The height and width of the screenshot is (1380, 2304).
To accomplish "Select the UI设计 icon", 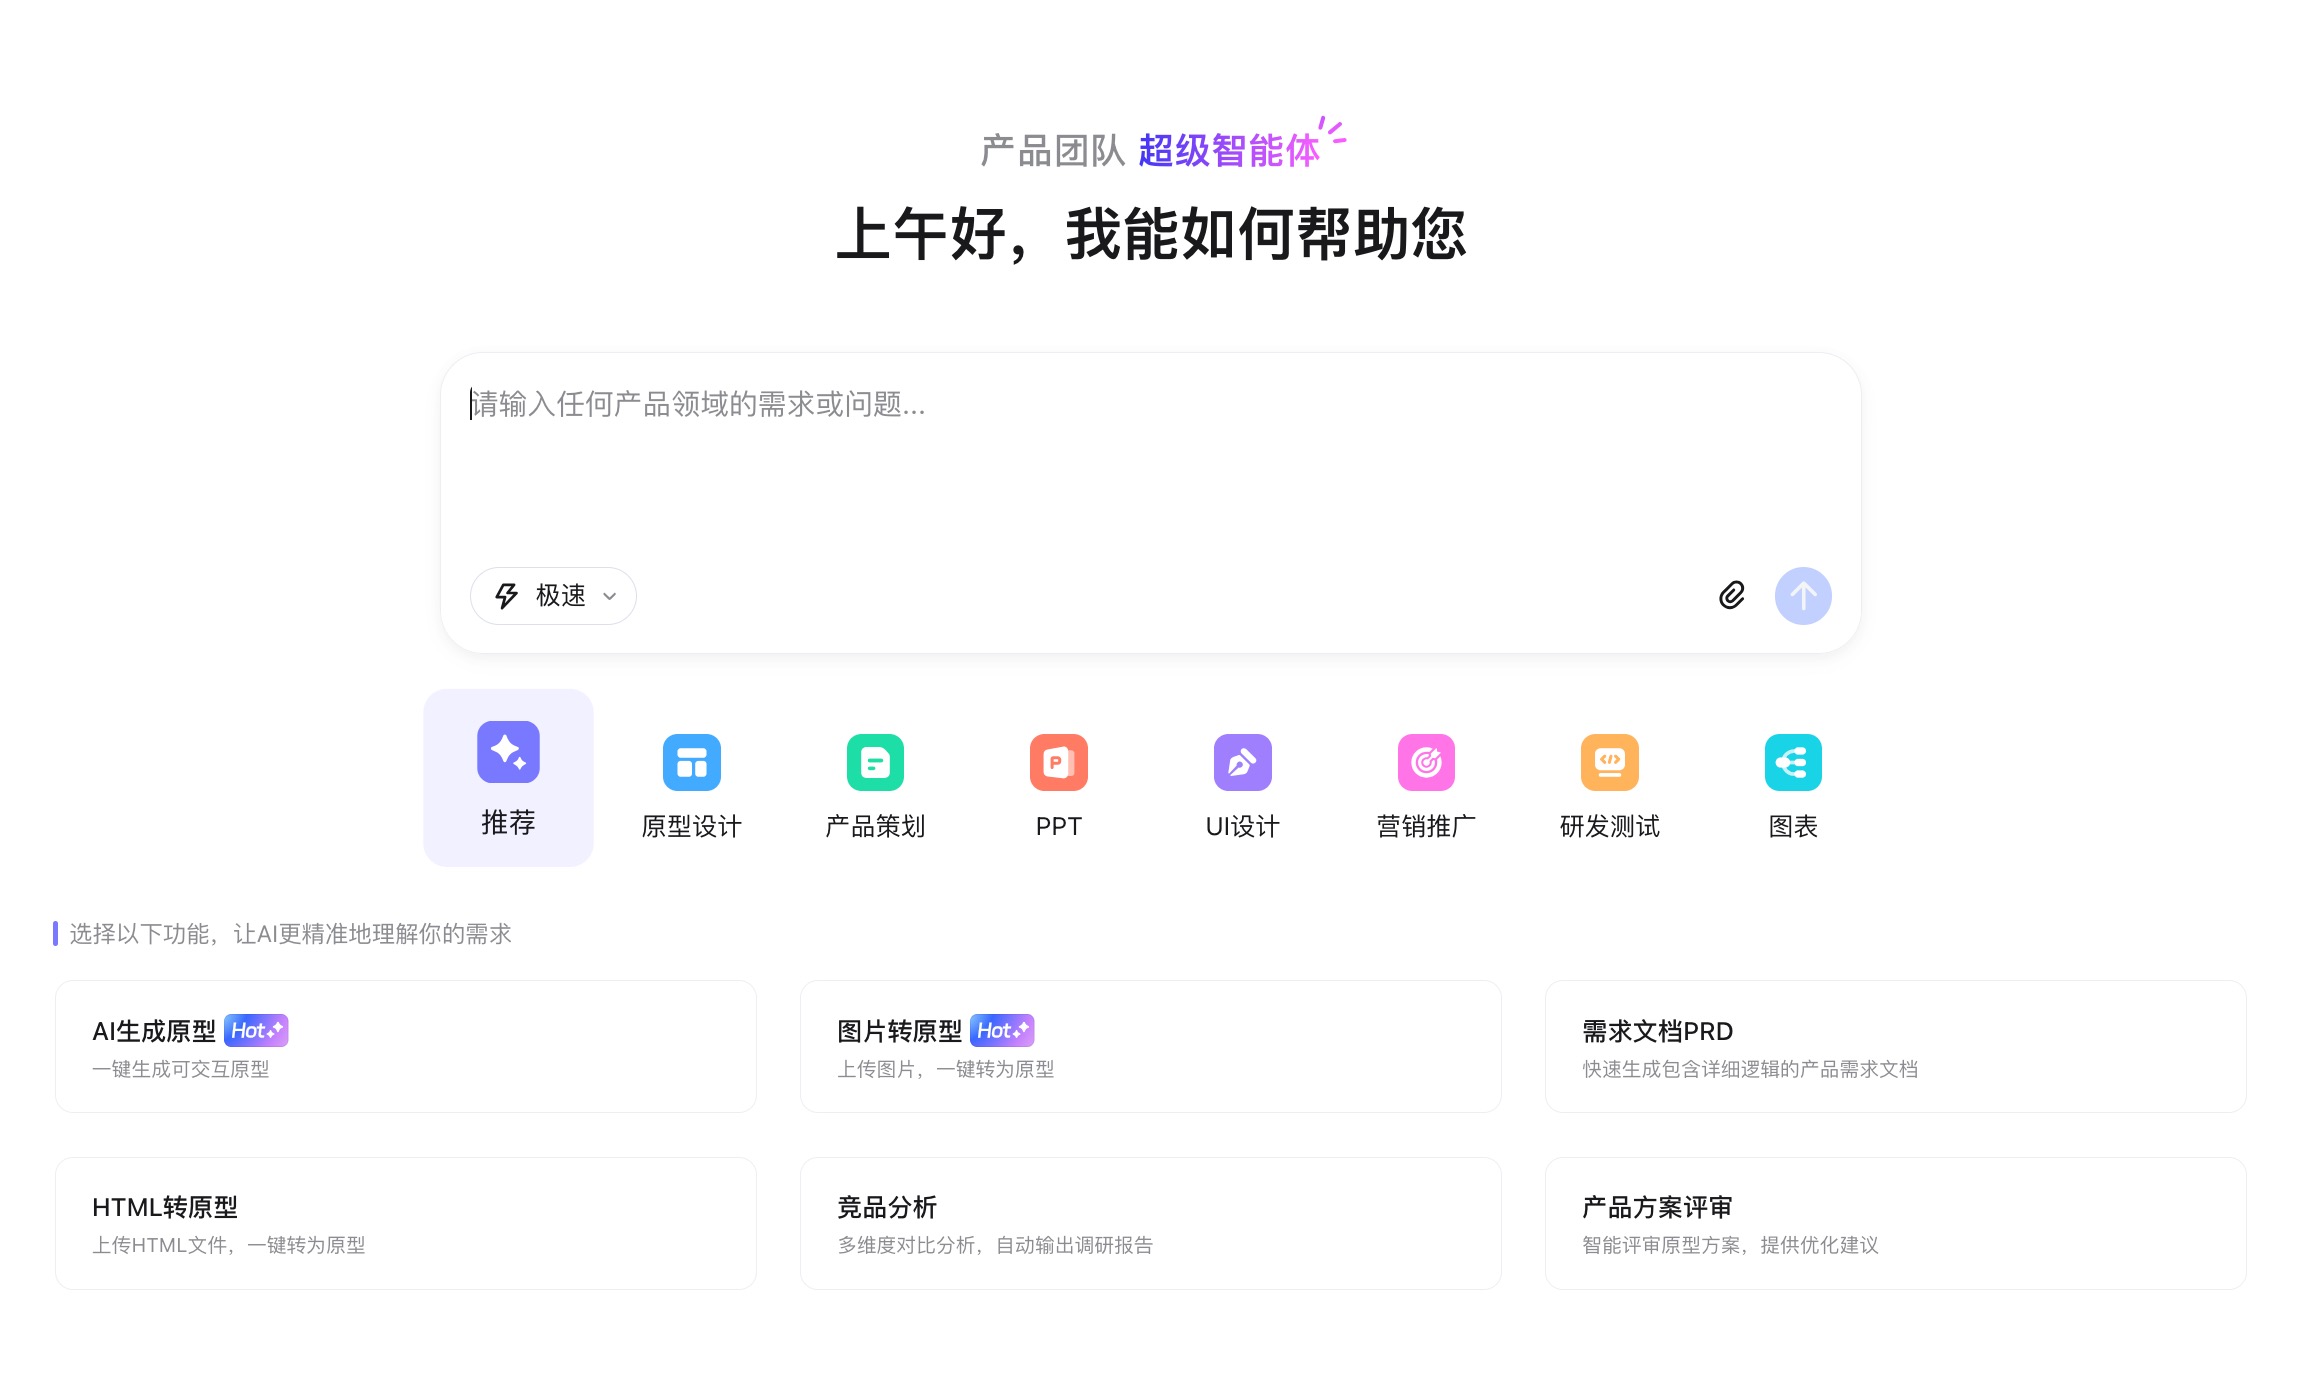I will click(x=1242, y=762).
